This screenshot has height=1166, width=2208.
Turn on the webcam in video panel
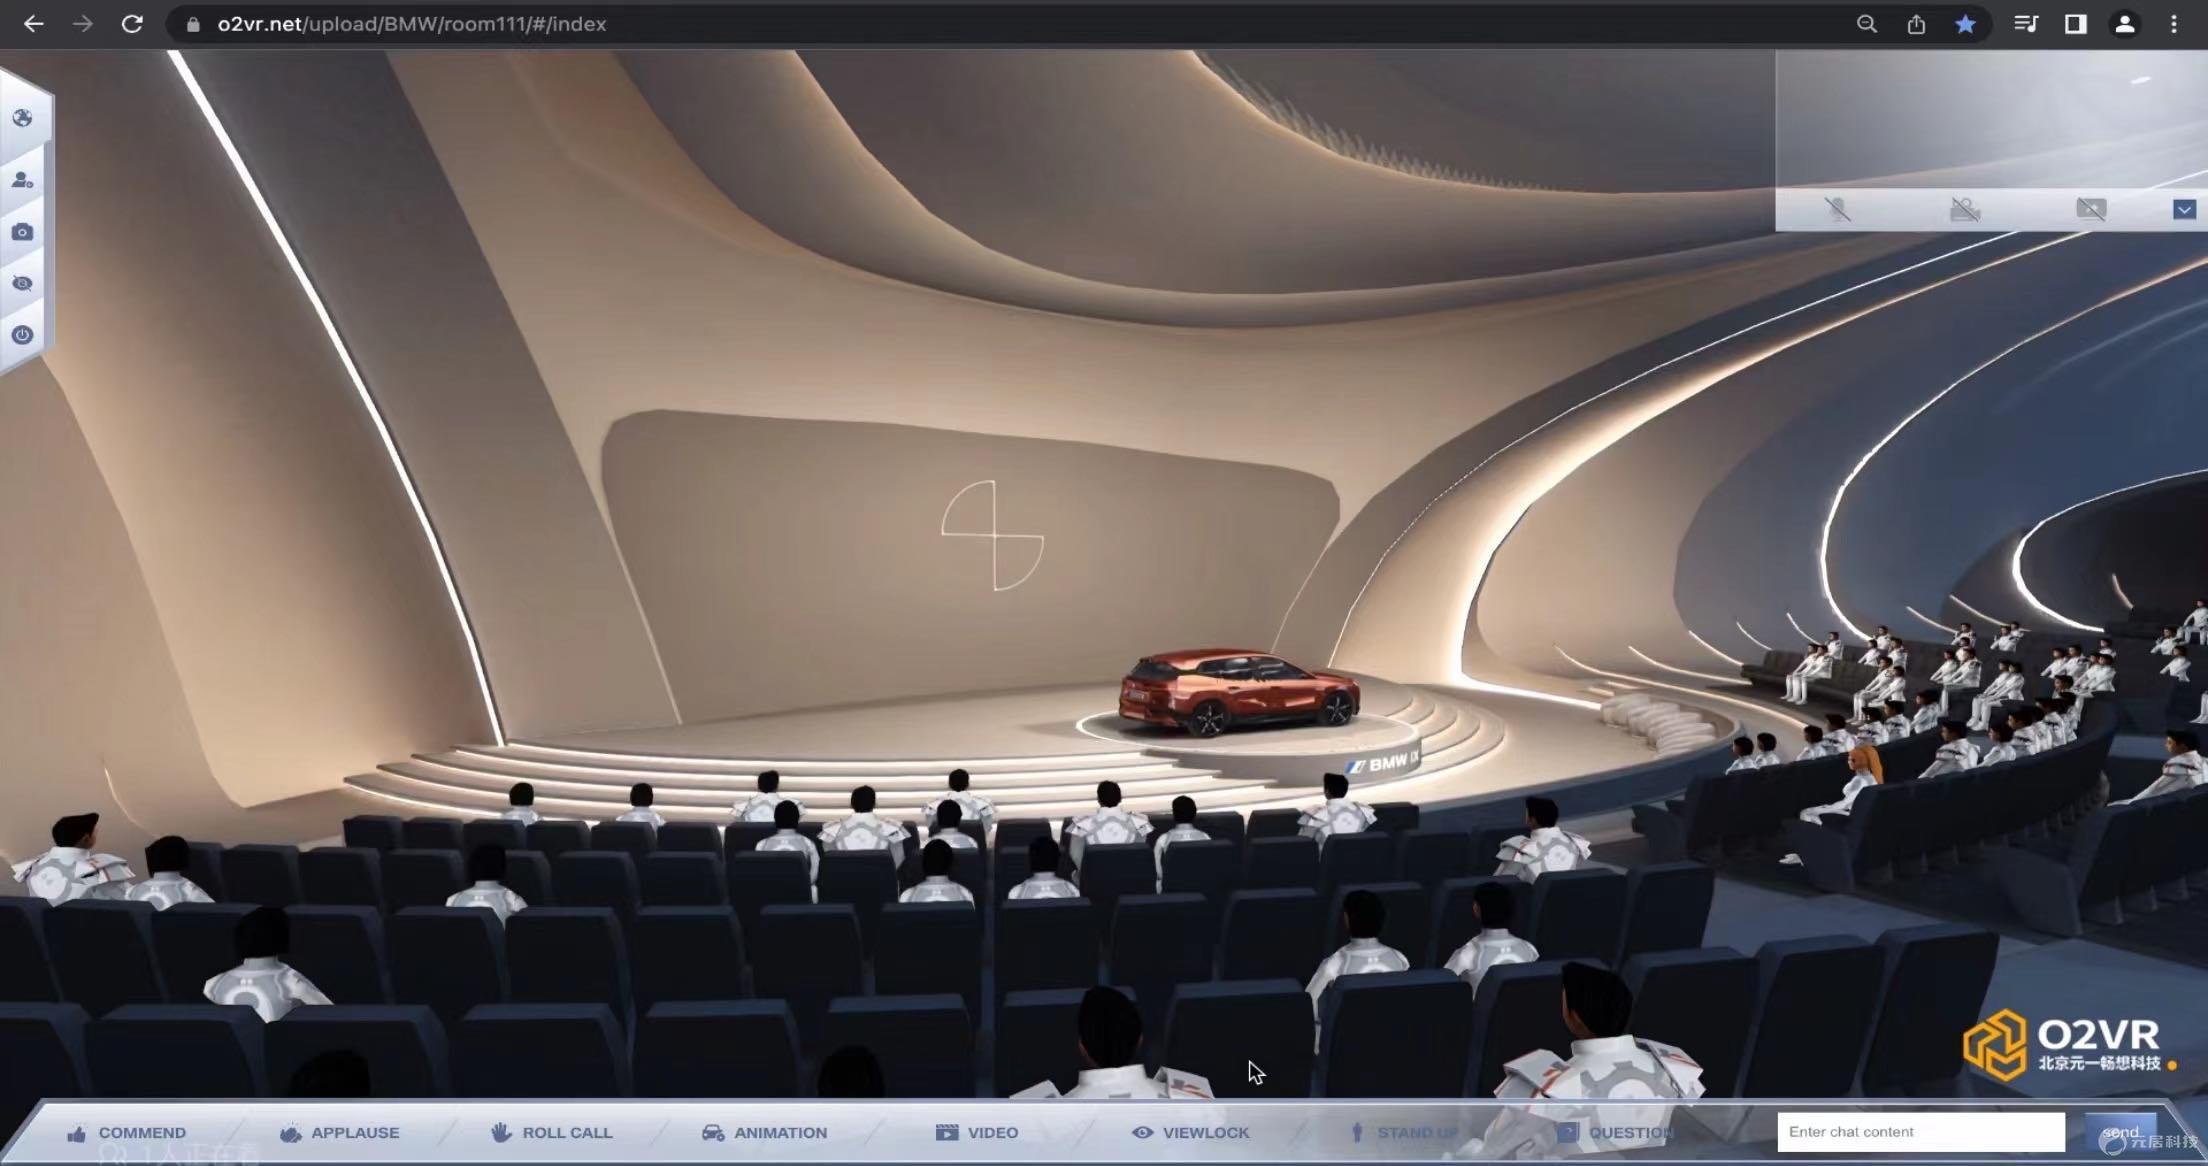(x=1965, y=209)
